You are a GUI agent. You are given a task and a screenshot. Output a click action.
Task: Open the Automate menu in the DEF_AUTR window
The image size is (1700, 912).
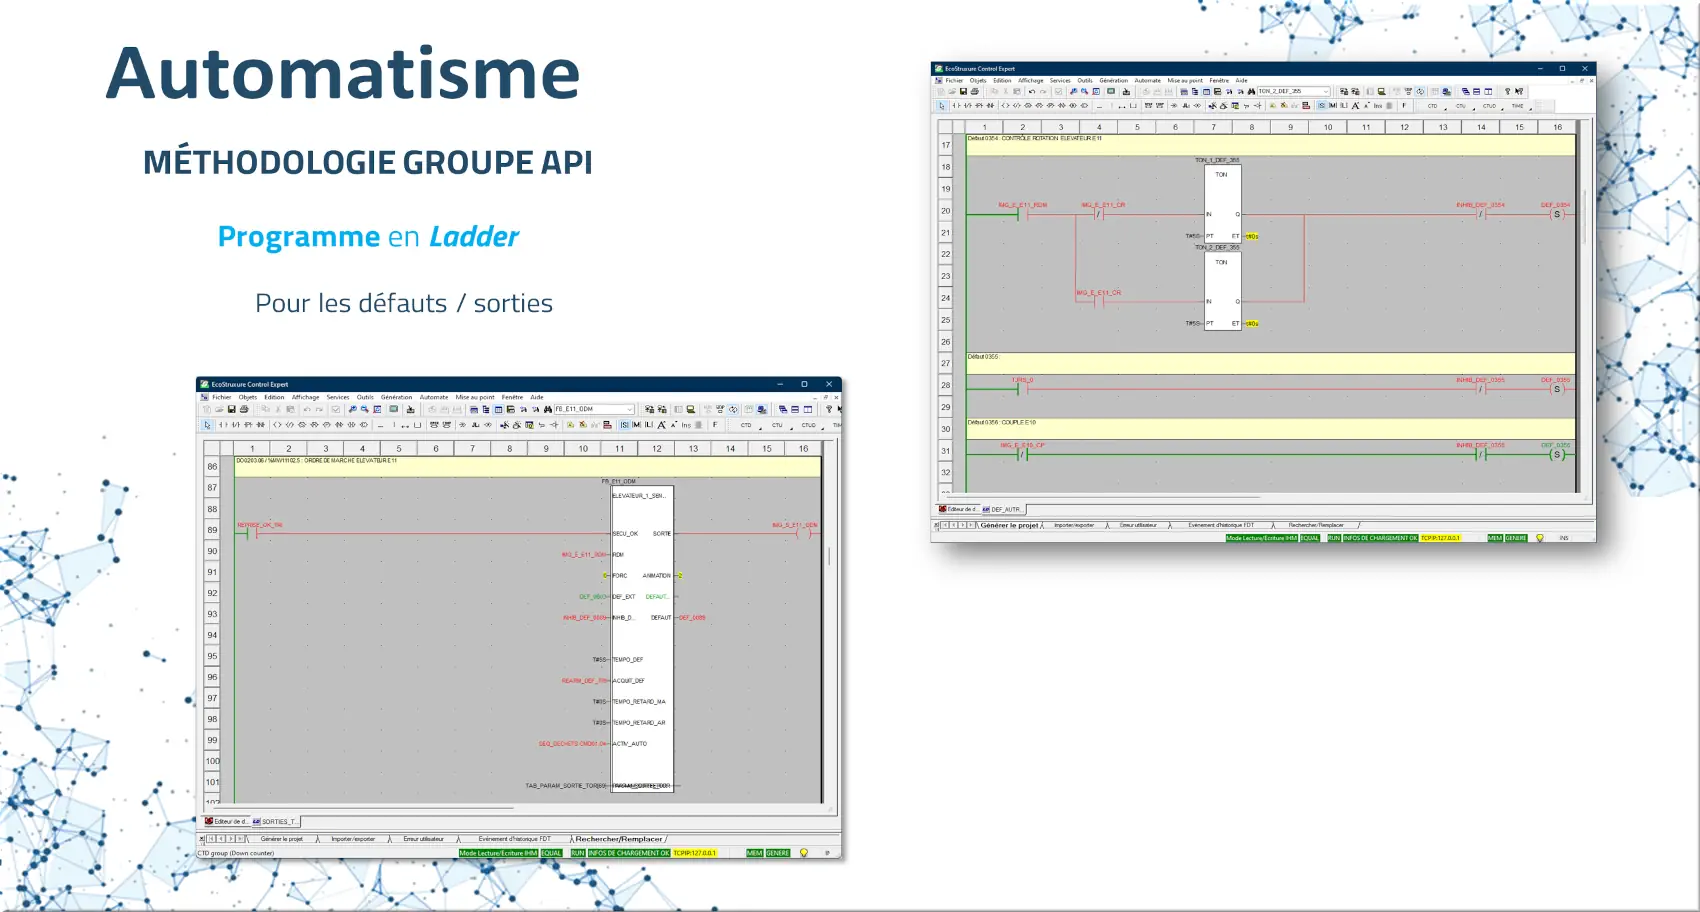(1147, 81)
